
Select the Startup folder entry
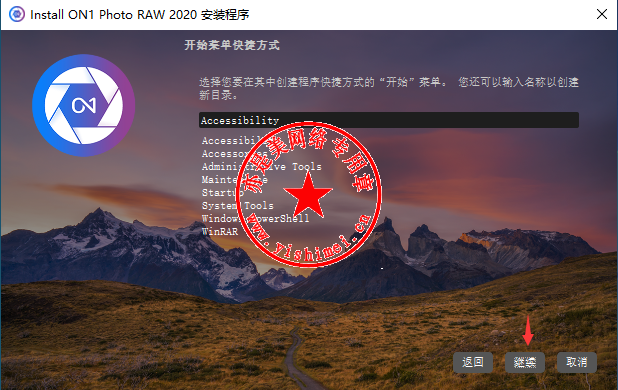tap(223, 192)
